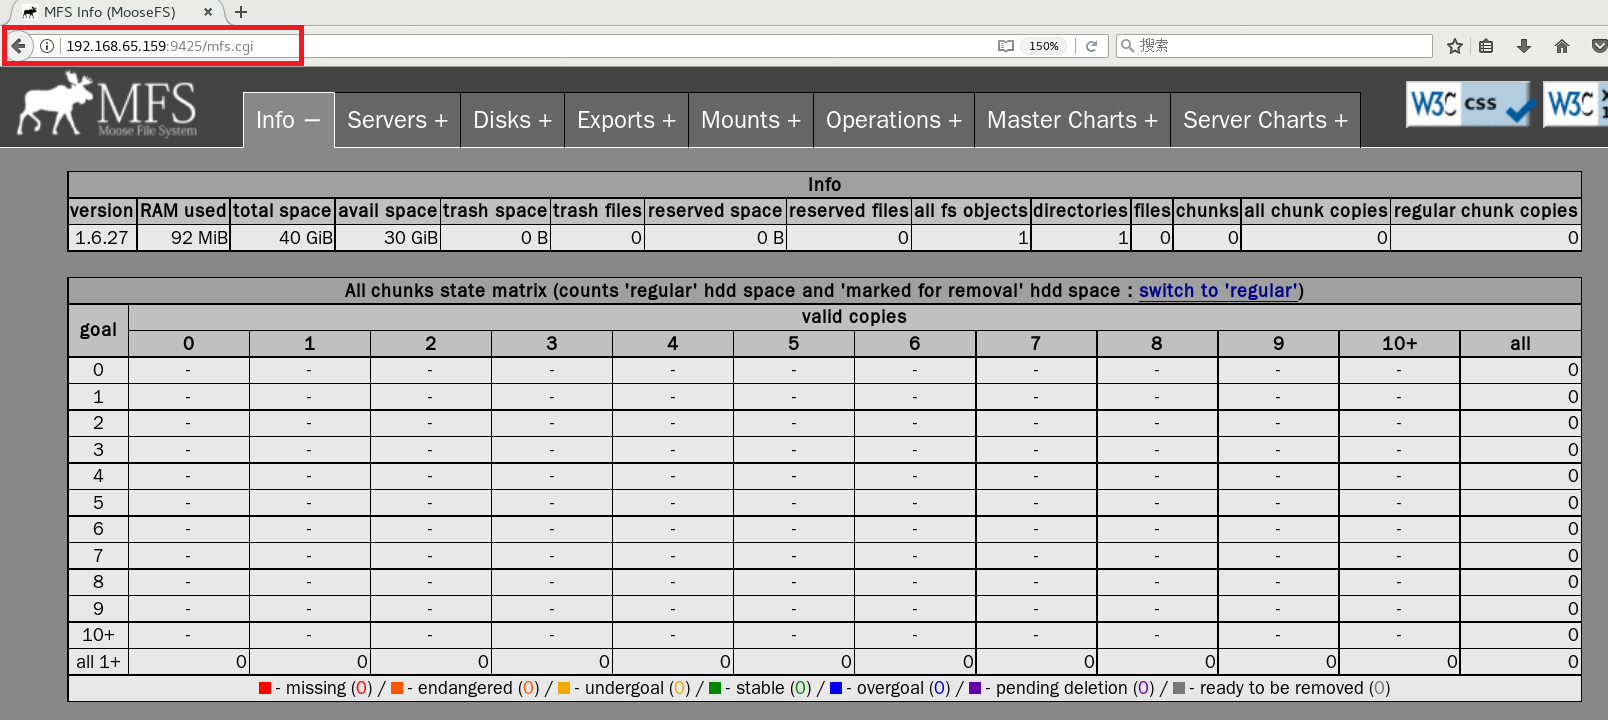Click the second W3C validation badge
This screenshot has width=1608, height=720.
[x=1576, y=104]
